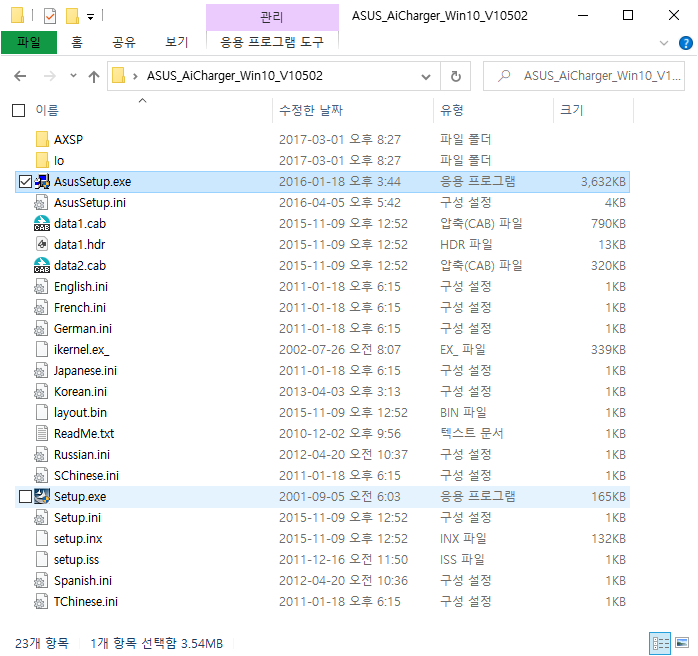The height and width of the screenshot is (656, 698).
Task: Go up one folder level
Action: pos(93,77)
